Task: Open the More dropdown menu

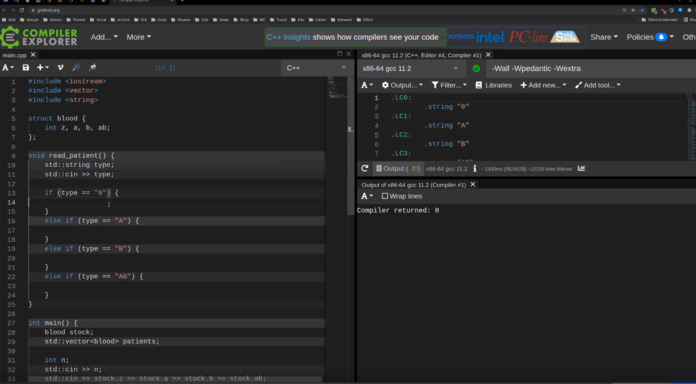Action: (138, 37)
